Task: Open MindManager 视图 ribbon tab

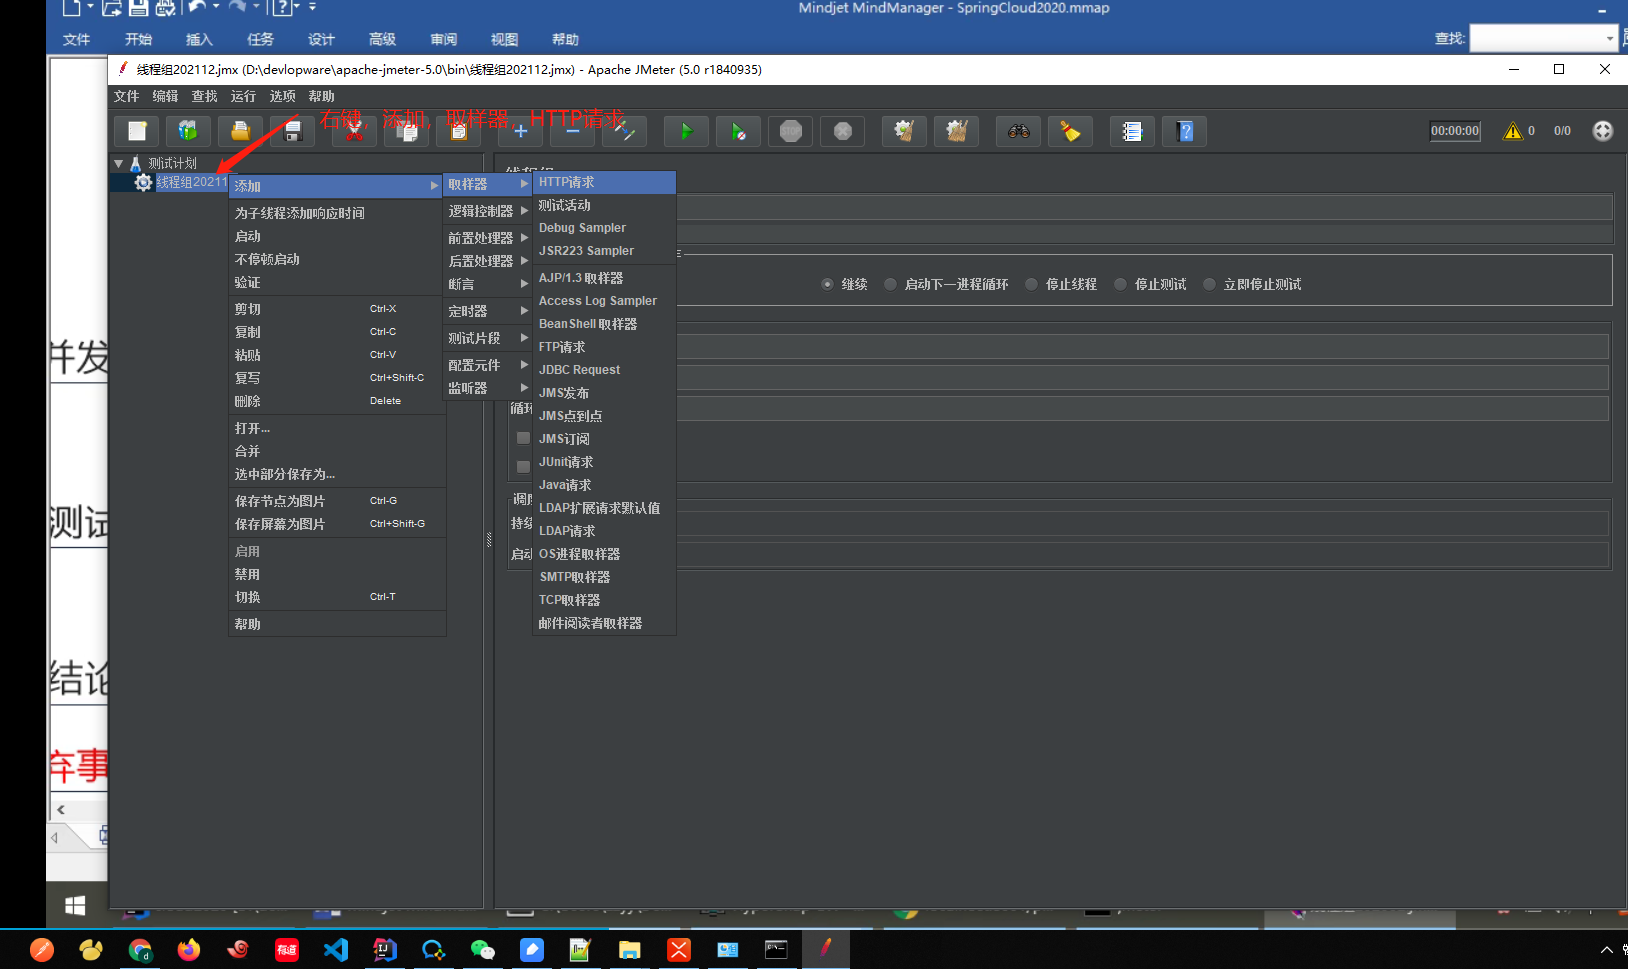Action: [504, 39]
